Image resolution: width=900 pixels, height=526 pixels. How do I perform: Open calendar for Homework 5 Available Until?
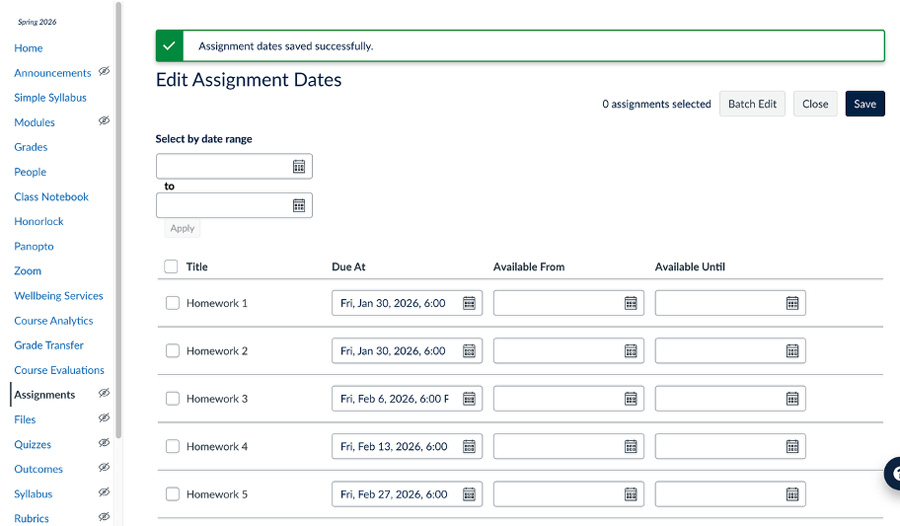click(792, 494)
